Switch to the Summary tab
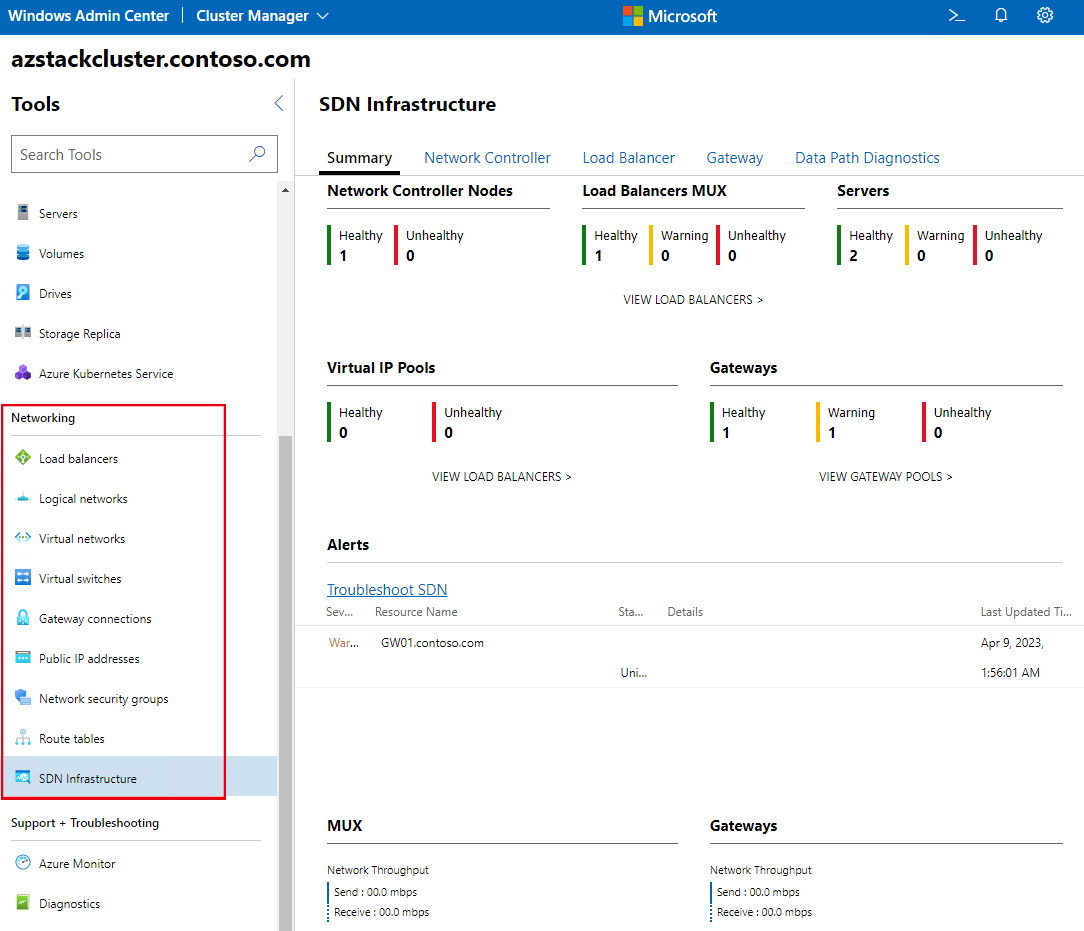Screen dimensions: 1084x931 (x=359, y=158)
